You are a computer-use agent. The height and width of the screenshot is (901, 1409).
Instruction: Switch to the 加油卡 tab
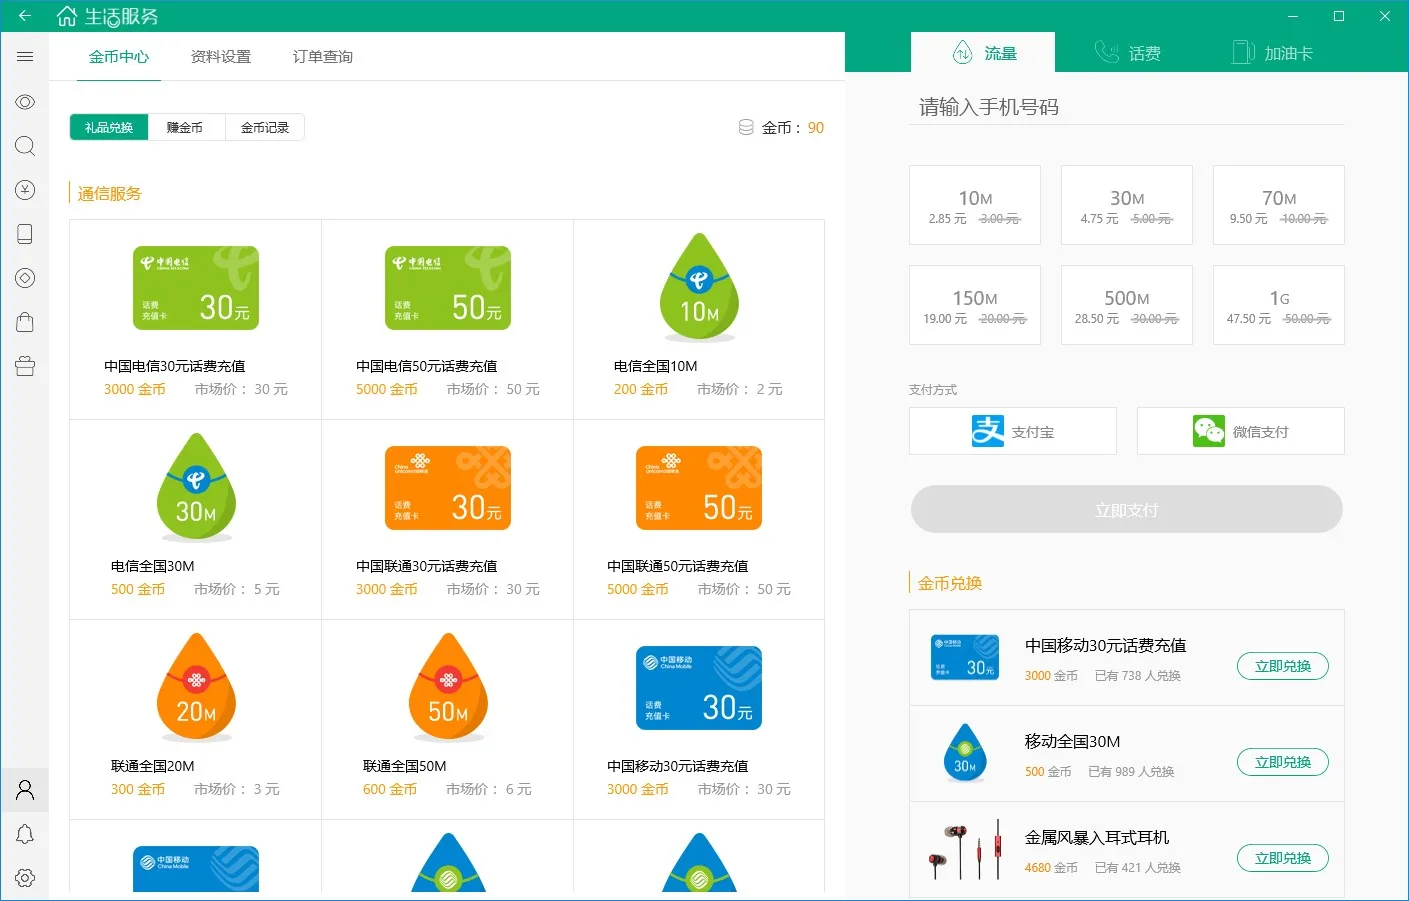click(x=1271, y=53)
